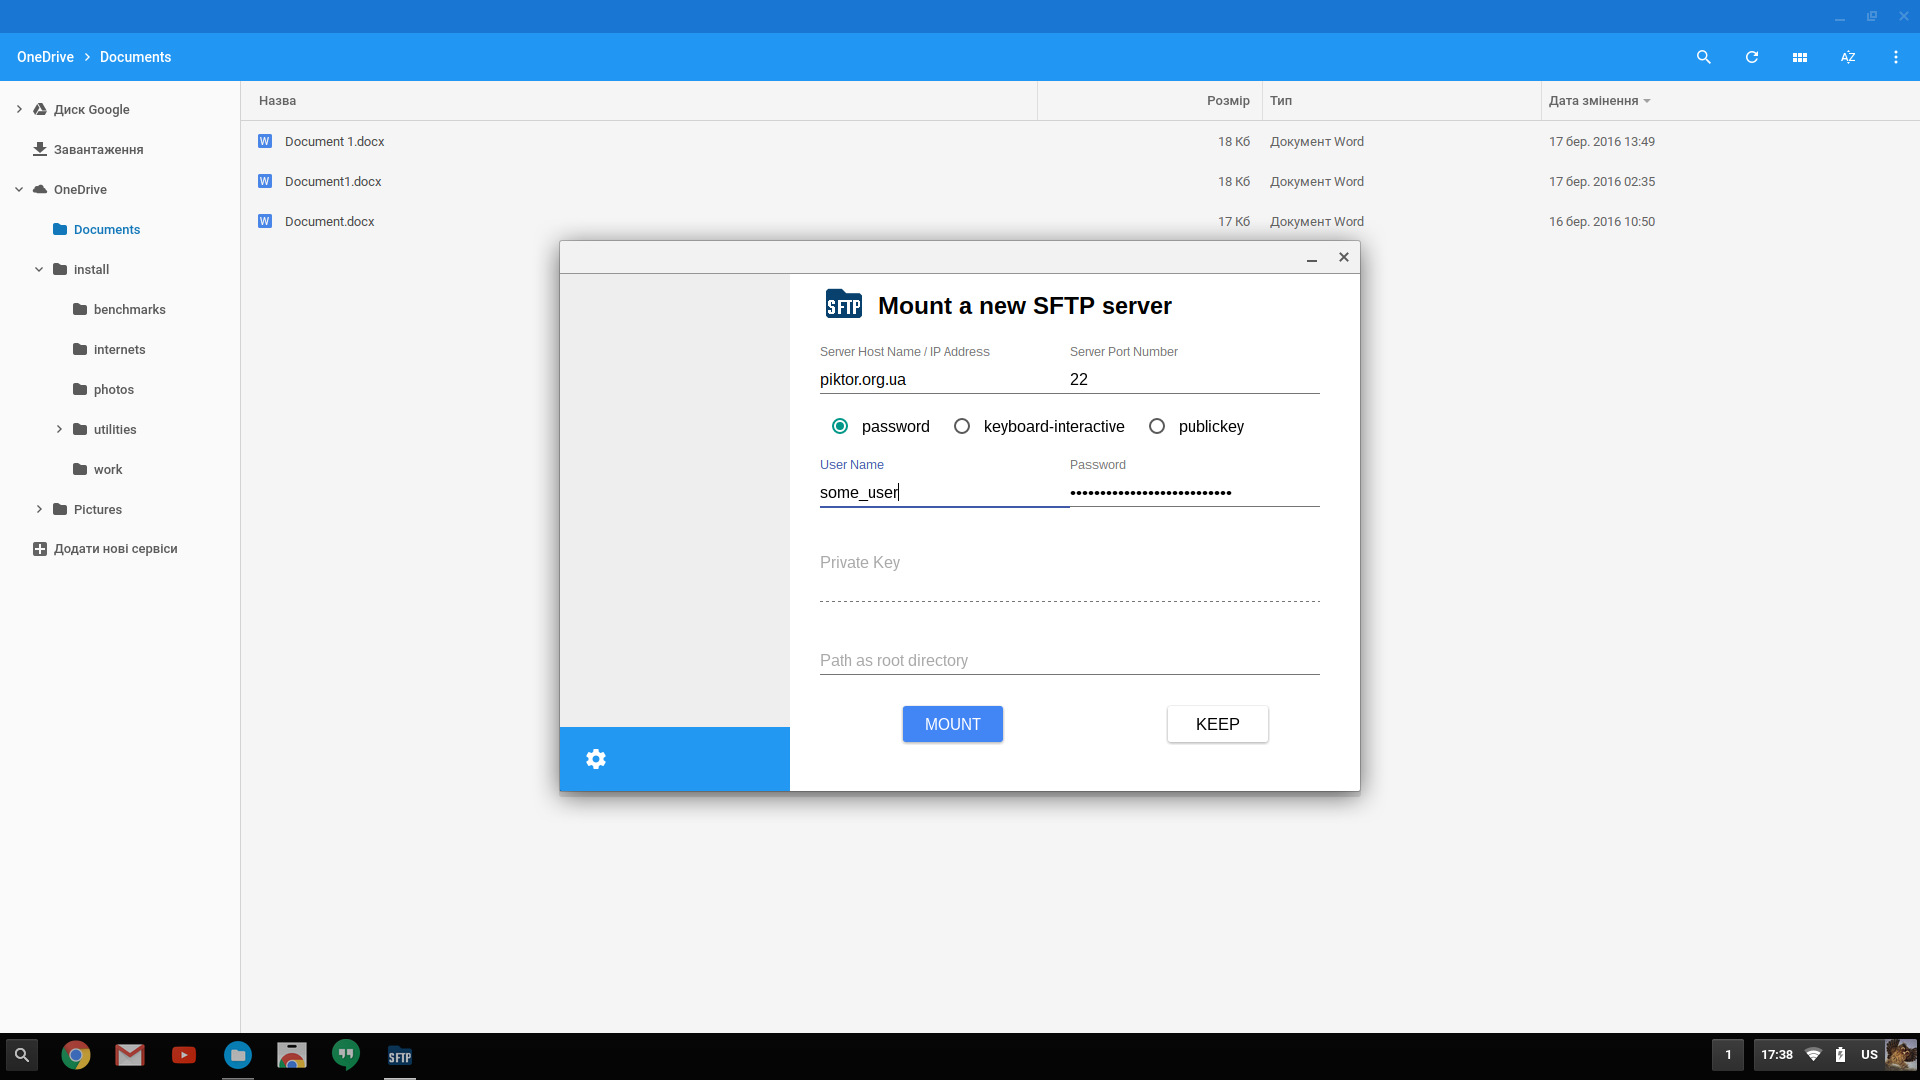
Task: Click Word icon of Document 1.docx
Action: click(265, 141)
